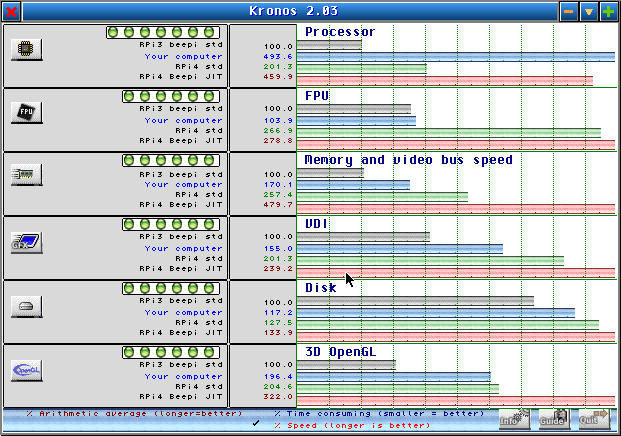Click the Processor test chip icon
Image resolution: width=621 pixels, height=436 pixels.
pyautogui.click(x=27, y=50)
